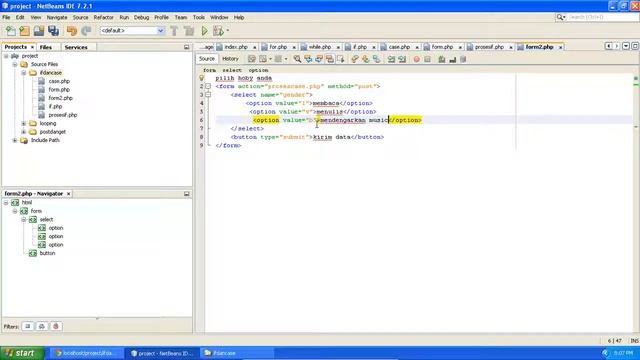Viewport: 640px width, 360px height.
Task: Click the History view button
Action: pyautogui.click(x=230, y=59)
